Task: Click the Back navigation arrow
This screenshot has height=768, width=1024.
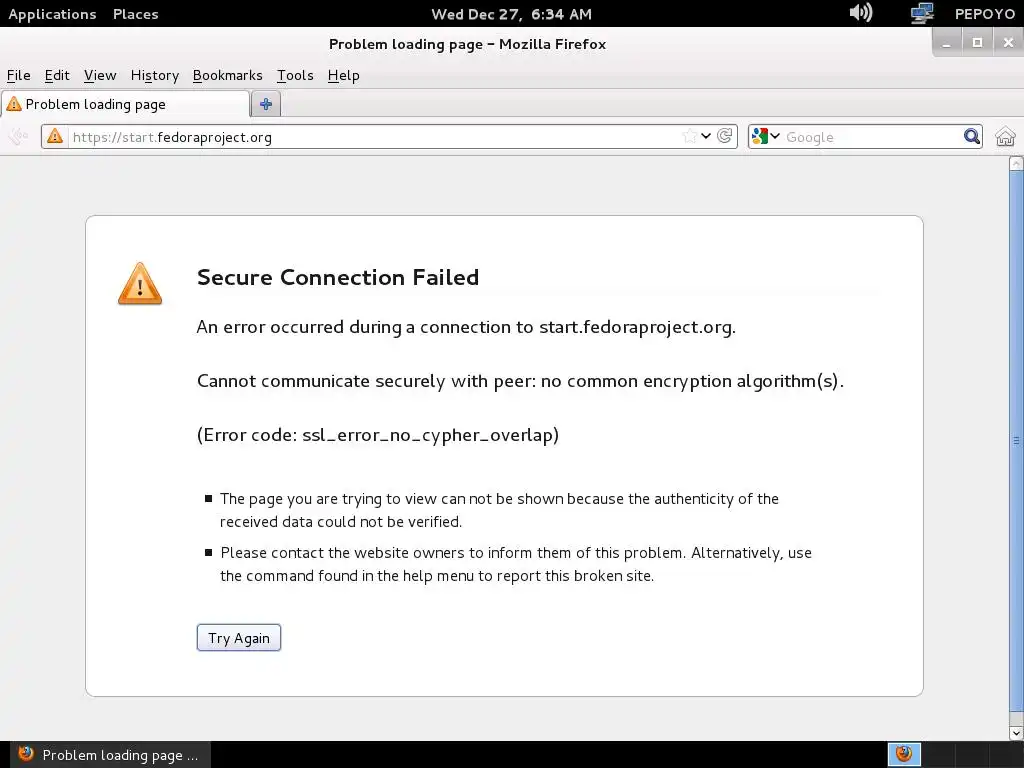Action: [x=18, y=137]
